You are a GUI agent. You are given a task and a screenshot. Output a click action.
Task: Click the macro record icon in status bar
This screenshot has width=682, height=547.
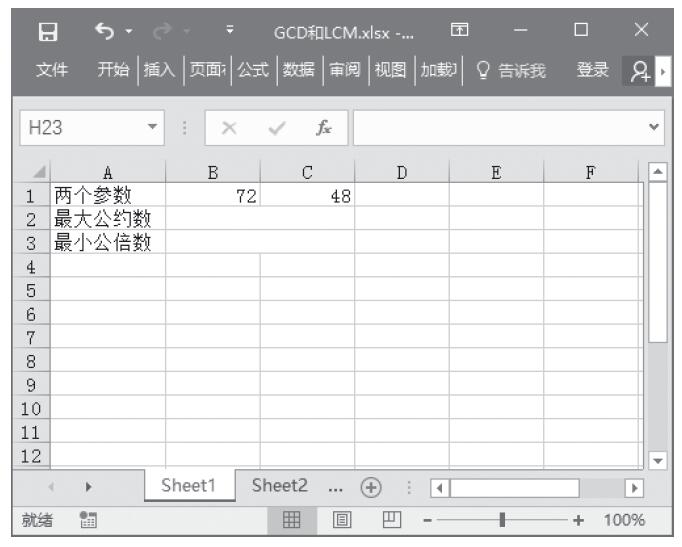[87, 520]
